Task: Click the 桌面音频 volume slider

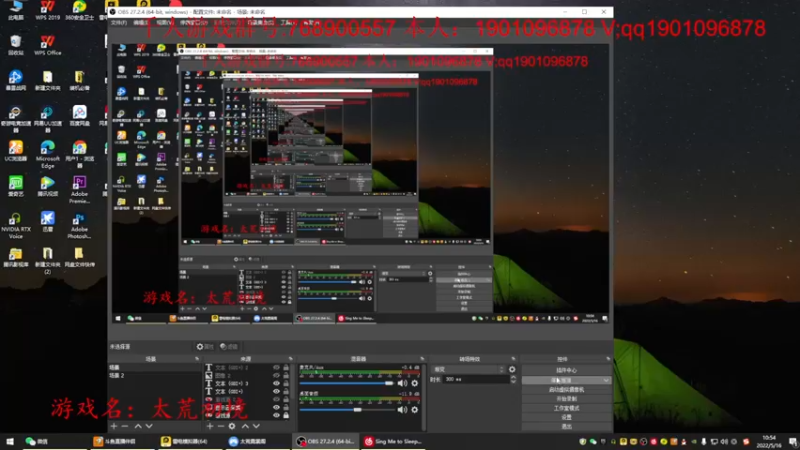Action: coord(346,409)
